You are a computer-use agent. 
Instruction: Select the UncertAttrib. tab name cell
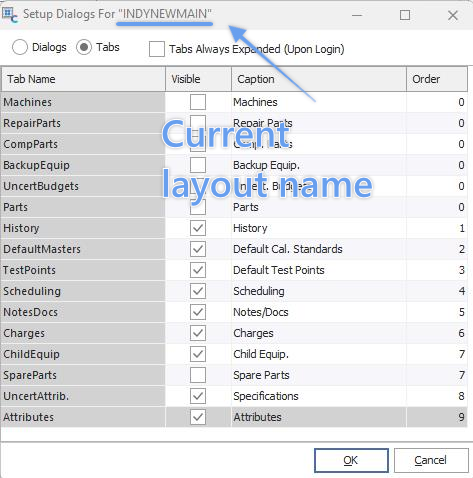83,396
